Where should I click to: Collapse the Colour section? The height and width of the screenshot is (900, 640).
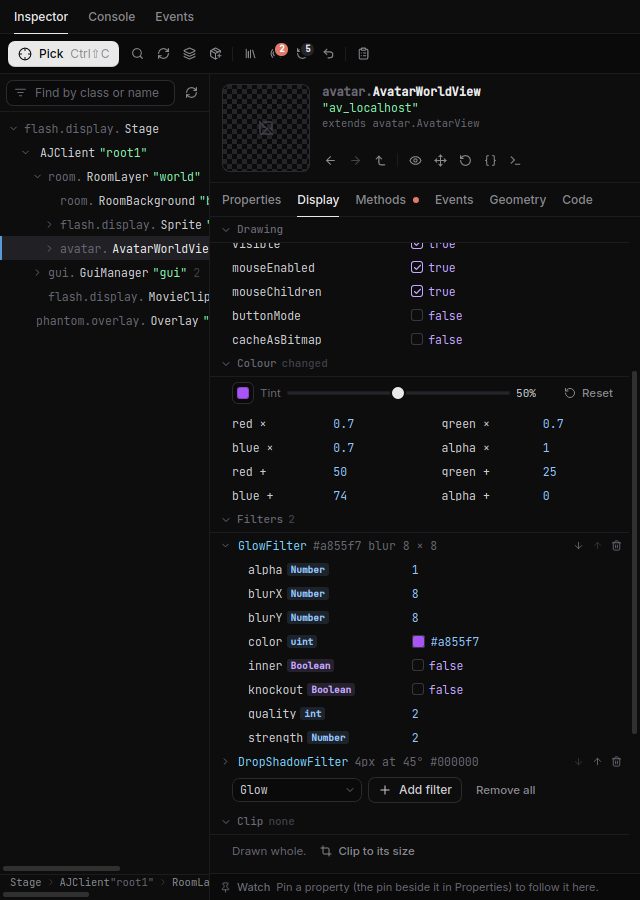pyautogui.click(x=226, y=363)
